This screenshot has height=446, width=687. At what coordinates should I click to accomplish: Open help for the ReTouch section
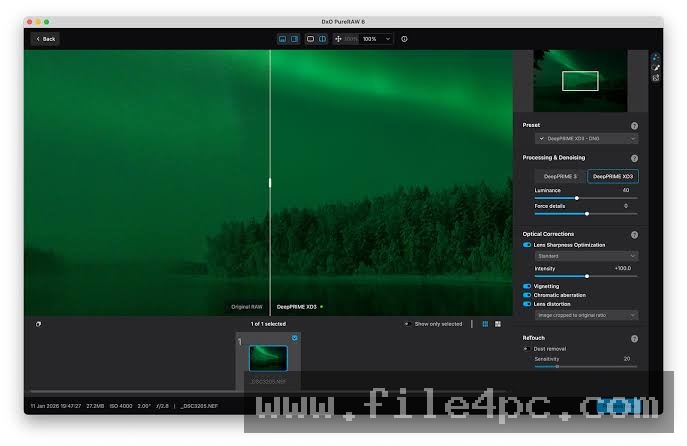(634, 339)
